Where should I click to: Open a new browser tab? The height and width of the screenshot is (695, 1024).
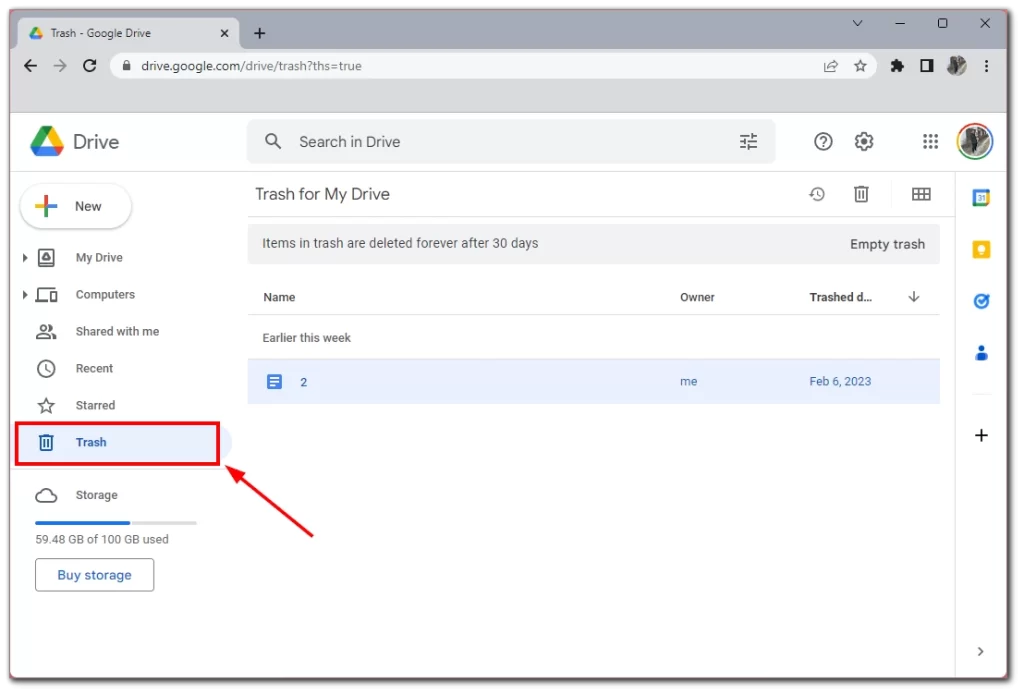coord(259,33)
